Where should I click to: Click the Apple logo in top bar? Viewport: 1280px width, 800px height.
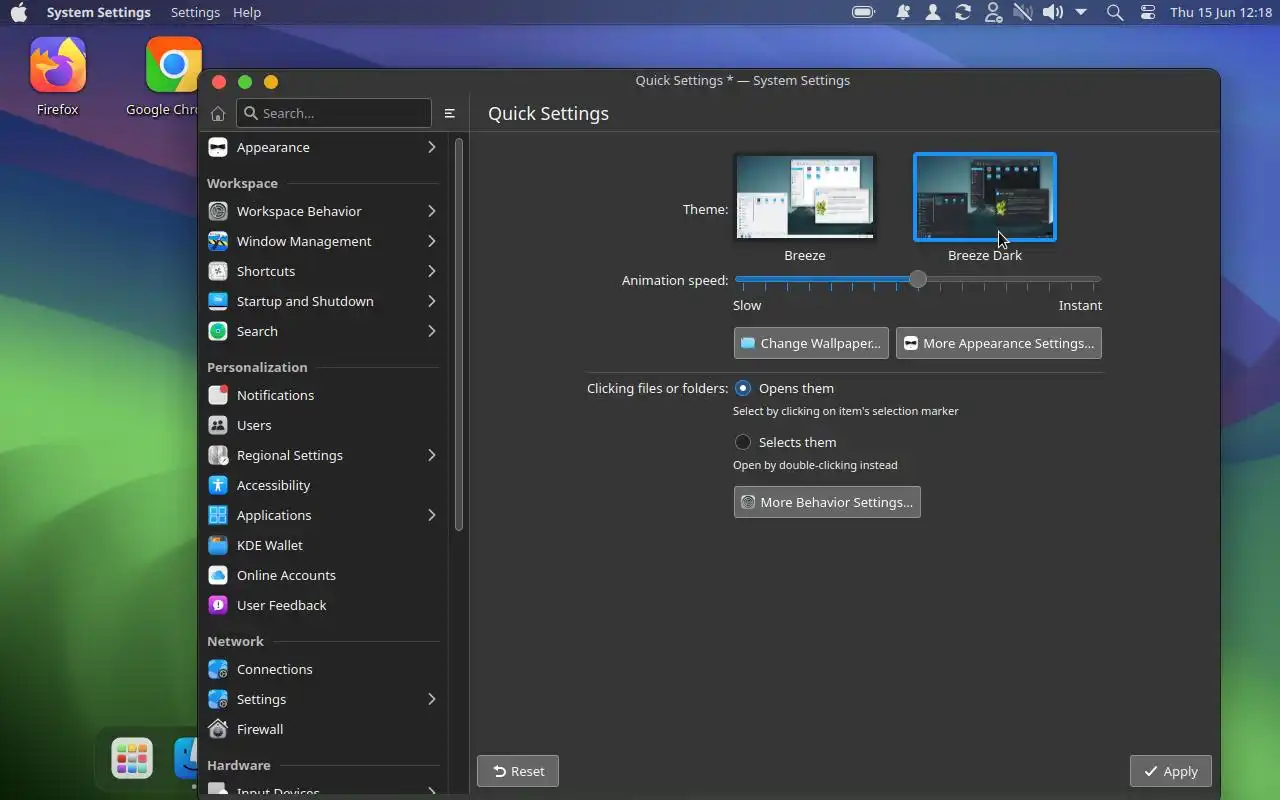[x=19, y=12]
